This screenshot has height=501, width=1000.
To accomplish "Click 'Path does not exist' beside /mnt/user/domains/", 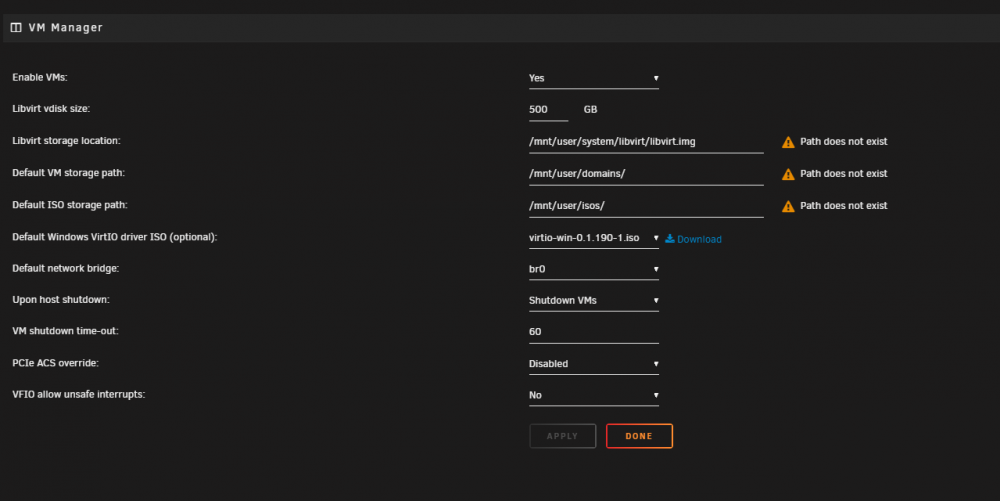I will click(x=844, y=173).
